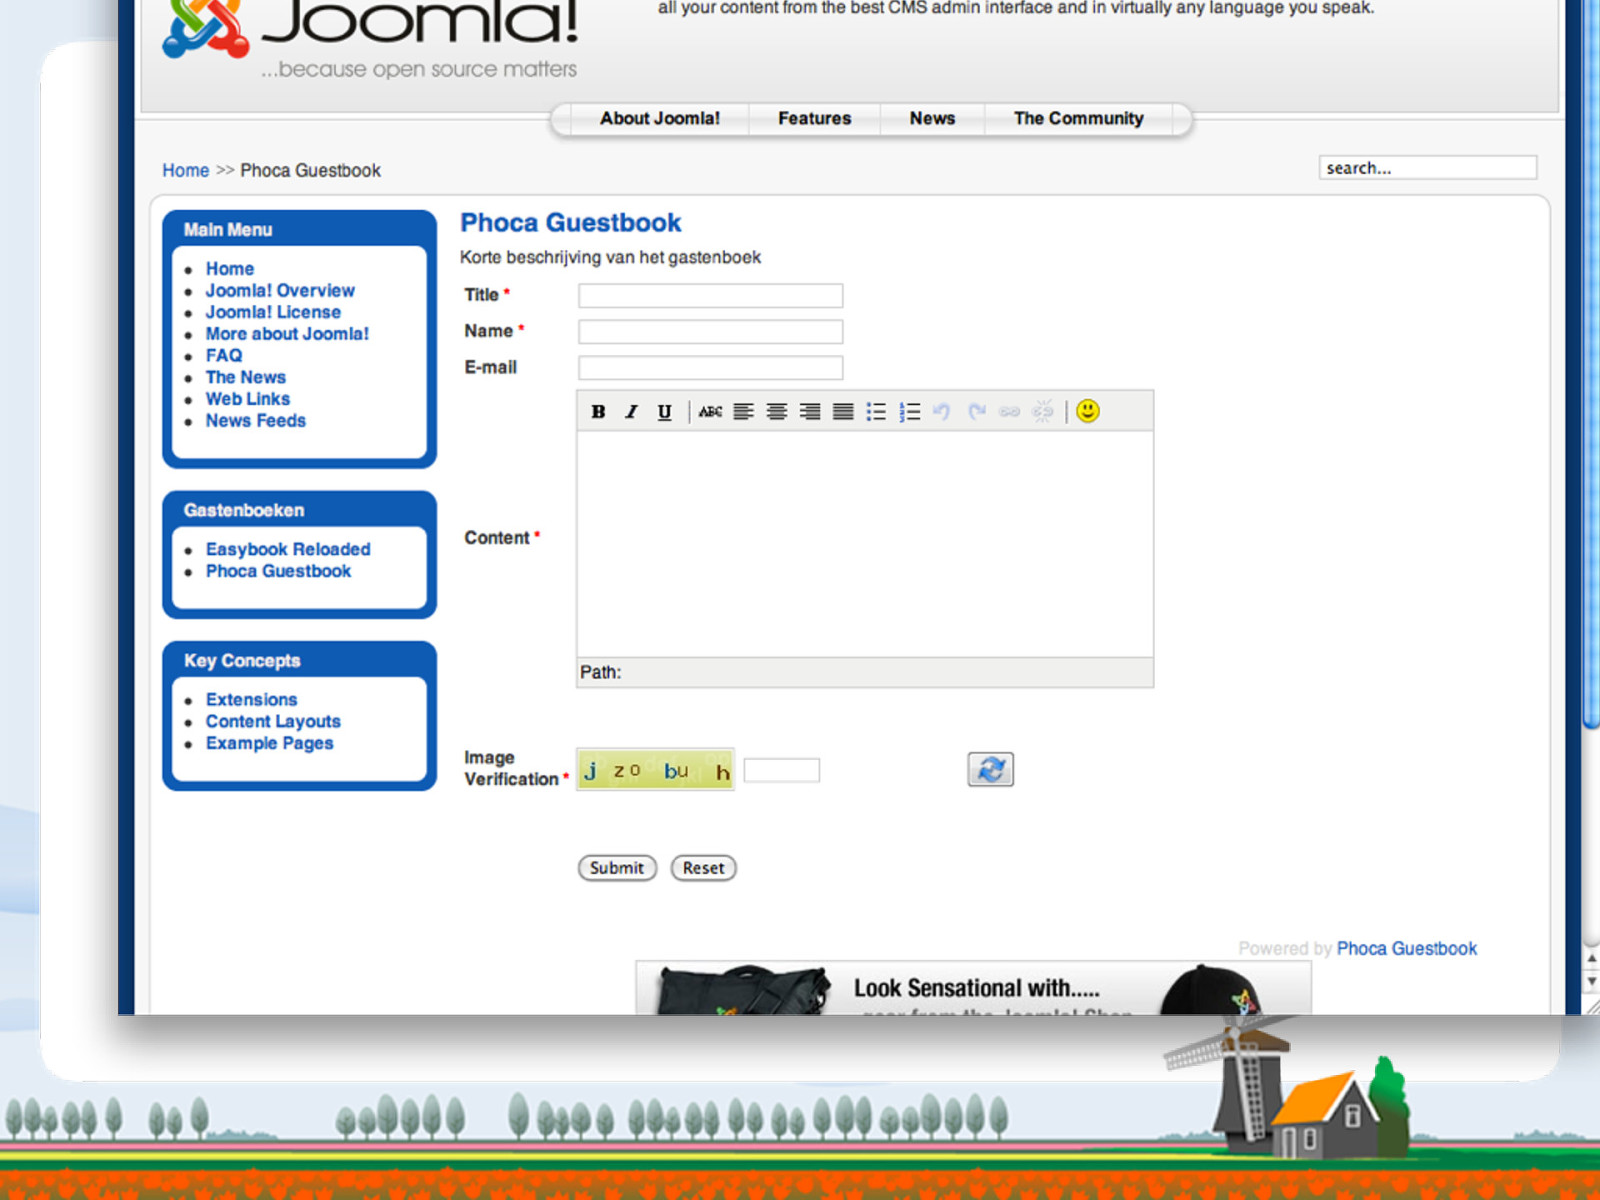Screen dimensions: 1600x1200
Task: Click the undo arrow icon
Action: point(942,411)
